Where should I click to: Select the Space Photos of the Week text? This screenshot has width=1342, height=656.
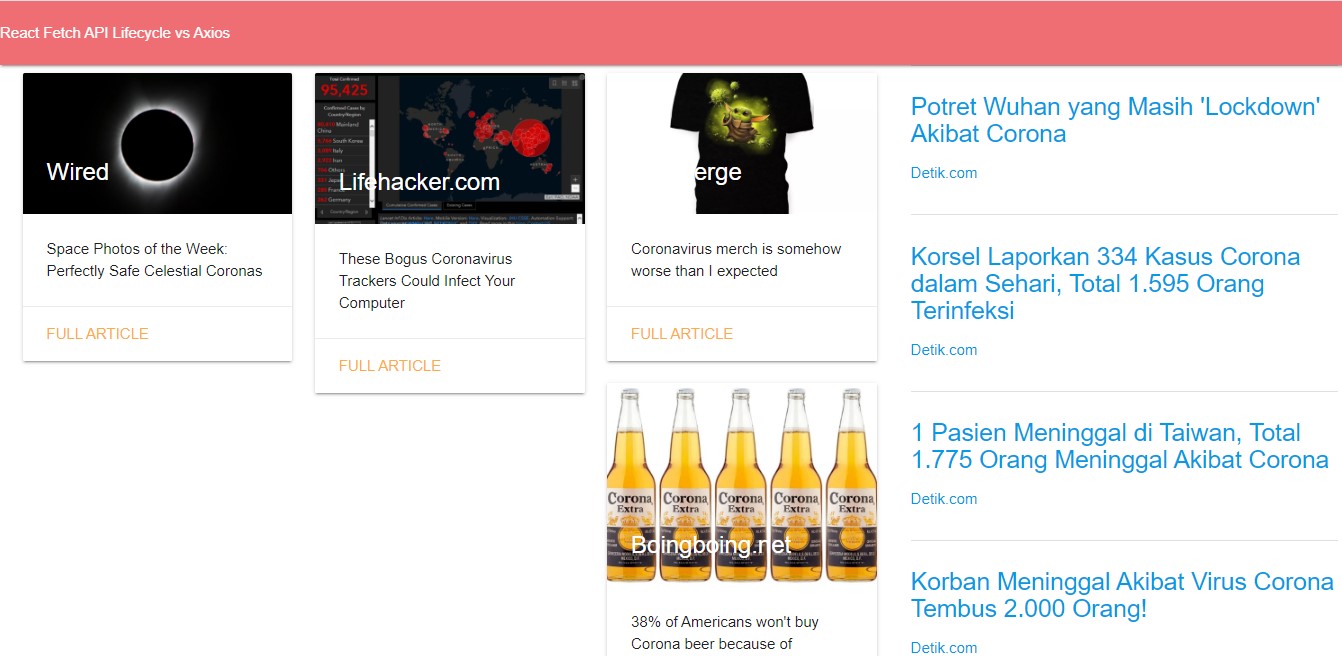click(x=154, y=260)
